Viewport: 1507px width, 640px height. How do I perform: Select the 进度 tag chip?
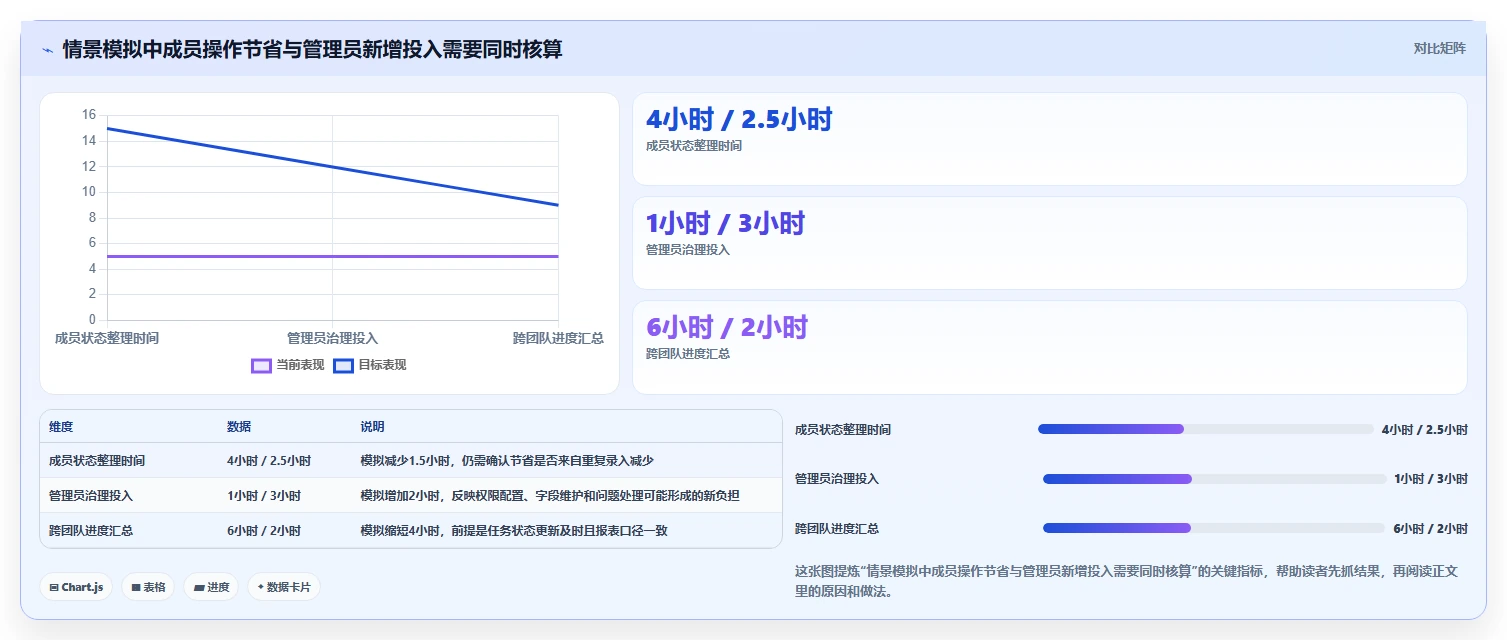click(x=211, y=587)
